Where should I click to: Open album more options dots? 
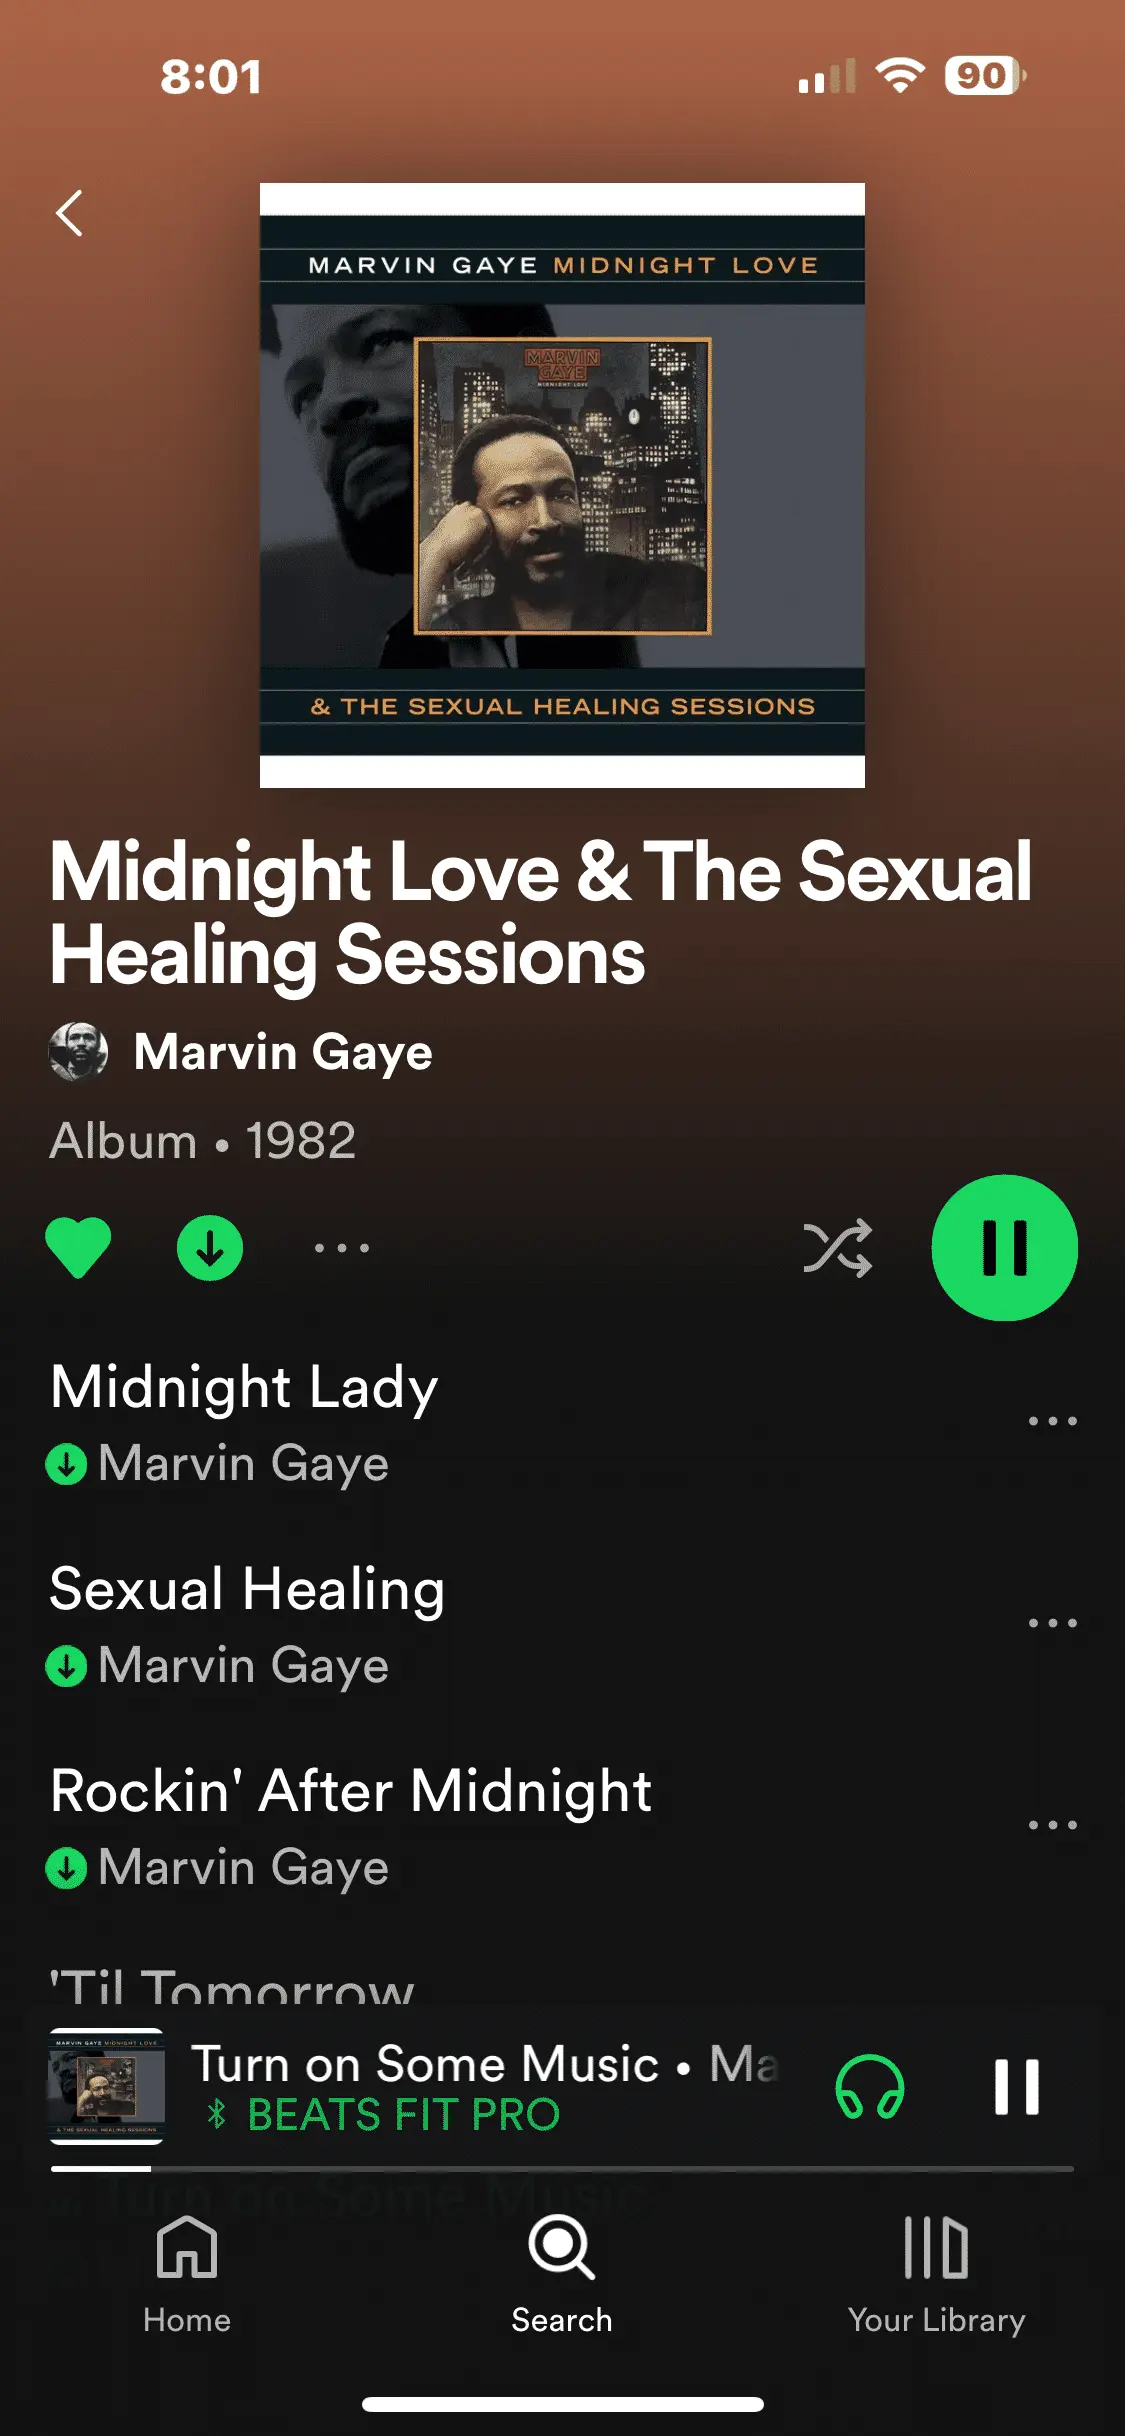[342, 1248]
